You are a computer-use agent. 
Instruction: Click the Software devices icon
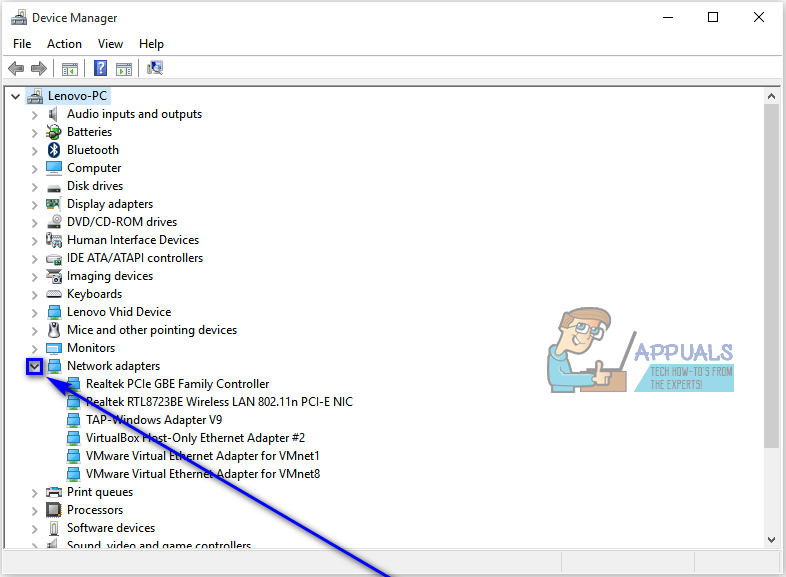(x=54, y=528)
